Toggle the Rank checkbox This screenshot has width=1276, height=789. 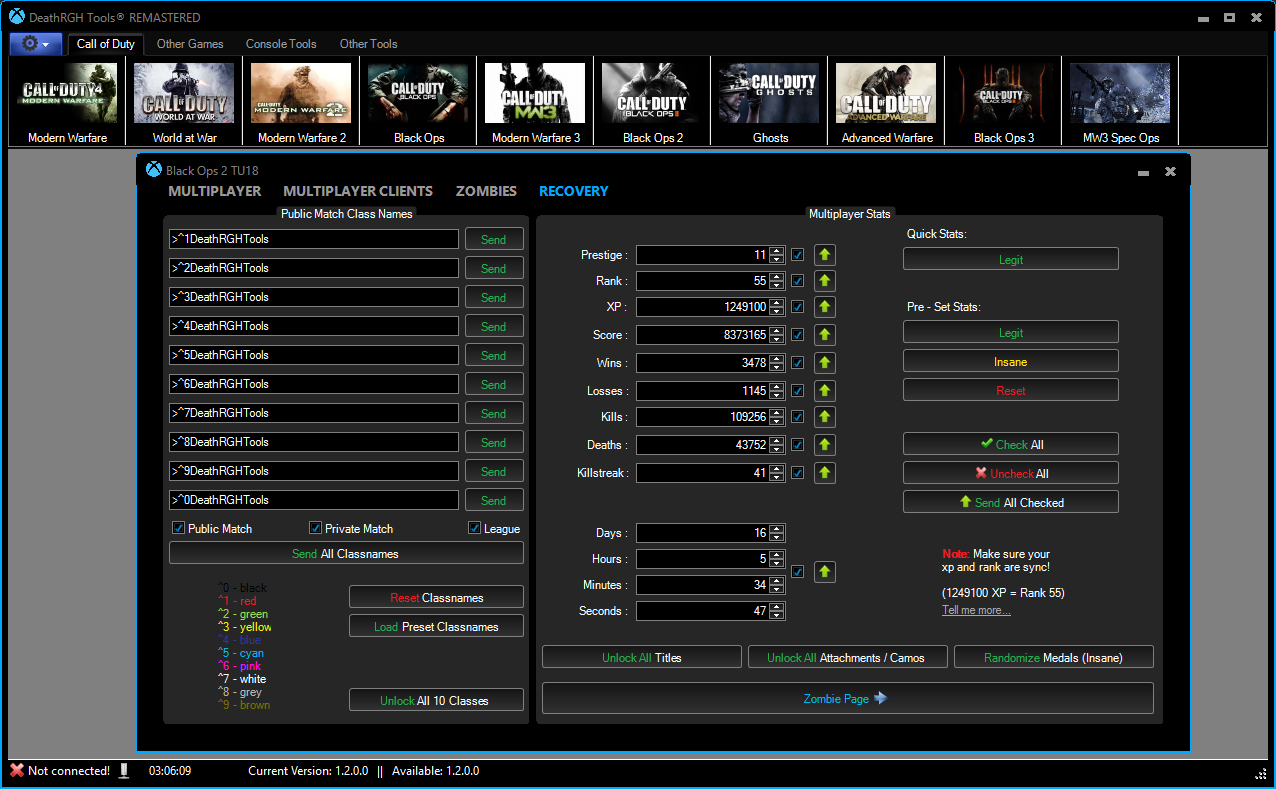coord(798,281)
